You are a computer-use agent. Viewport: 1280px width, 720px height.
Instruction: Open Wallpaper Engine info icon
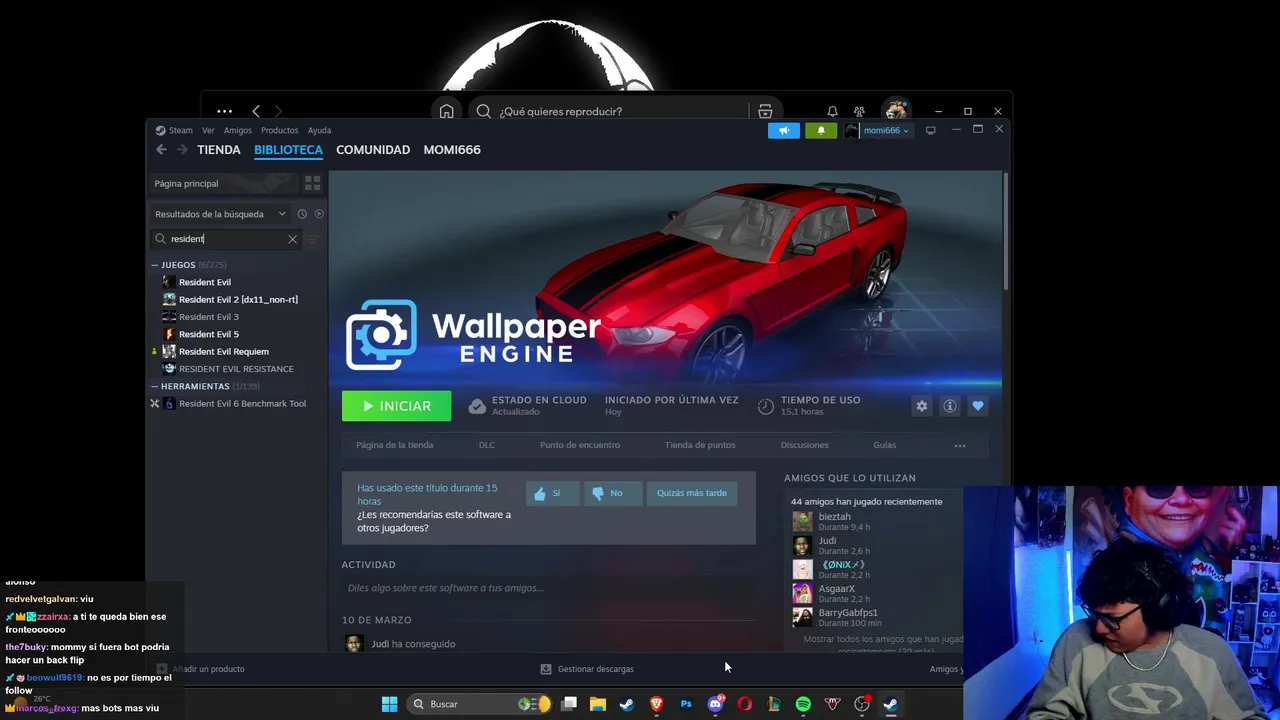click(950, 406)
